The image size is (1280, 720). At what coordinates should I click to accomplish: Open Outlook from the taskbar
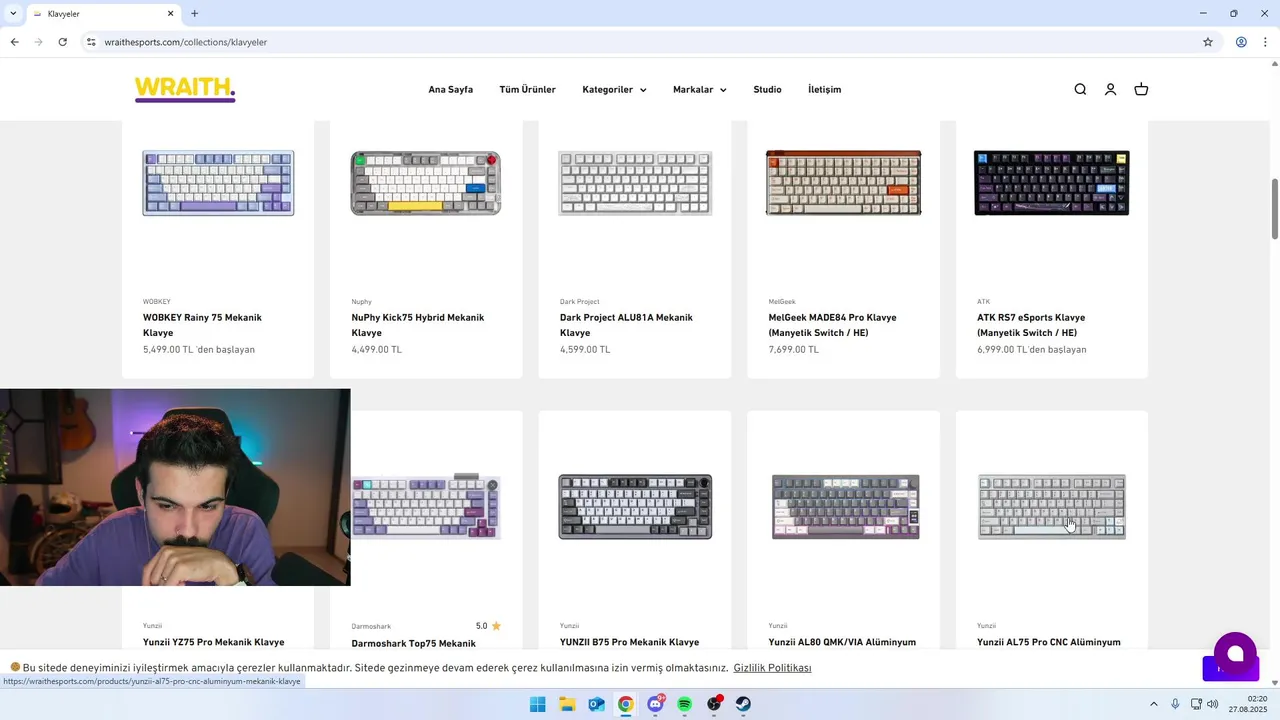[596, 704]
